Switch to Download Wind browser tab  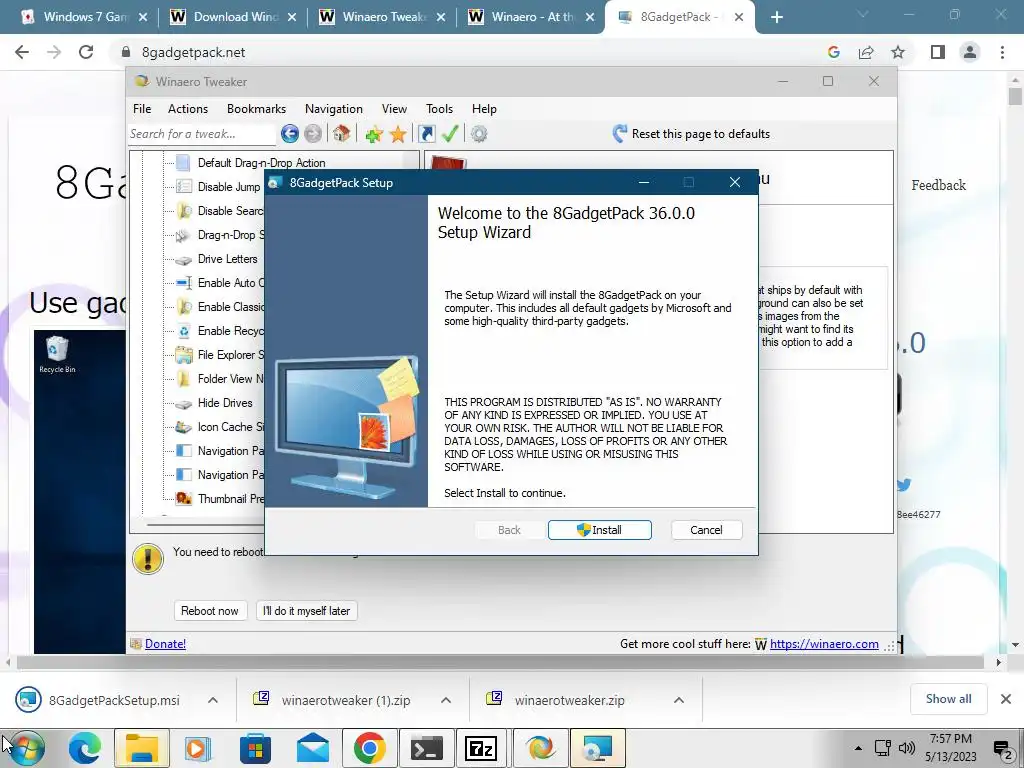pos(233,17)
